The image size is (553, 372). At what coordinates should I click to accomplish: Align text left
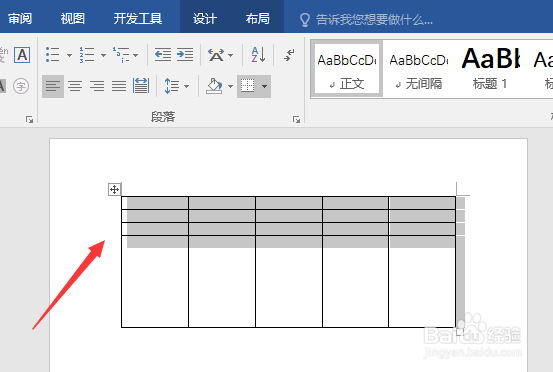53,86
